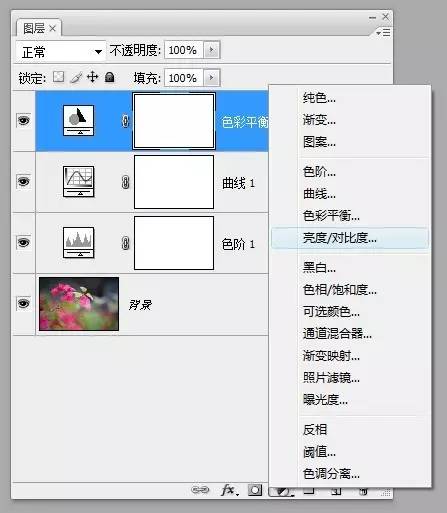Select the layer name 色彩平衡
447x513 pixels.
[245, 122]
